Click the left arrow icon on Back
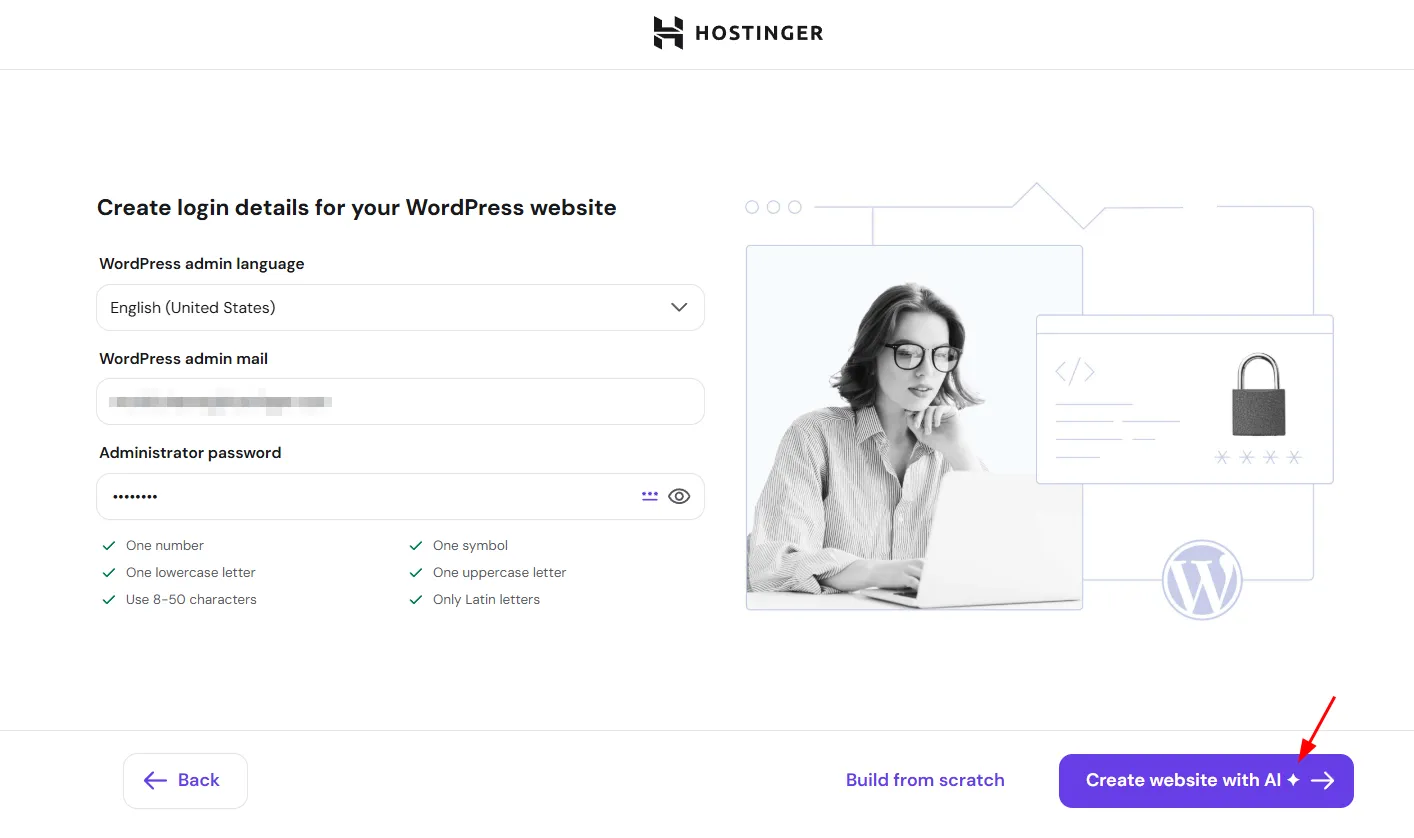Image resolution: width=1414 pixels, height=838 pixels. click(x=155, y=781)
